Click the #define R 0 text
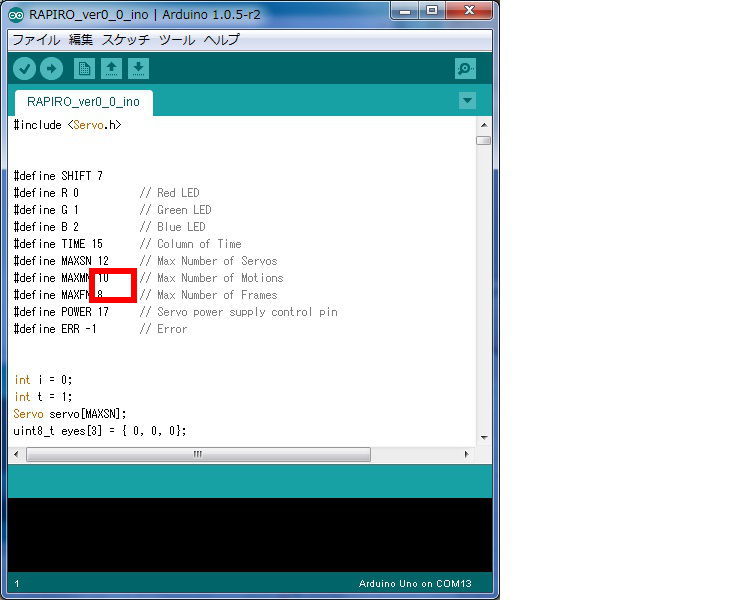This screenshot has width=740, height=600. (x=46, y=193)
